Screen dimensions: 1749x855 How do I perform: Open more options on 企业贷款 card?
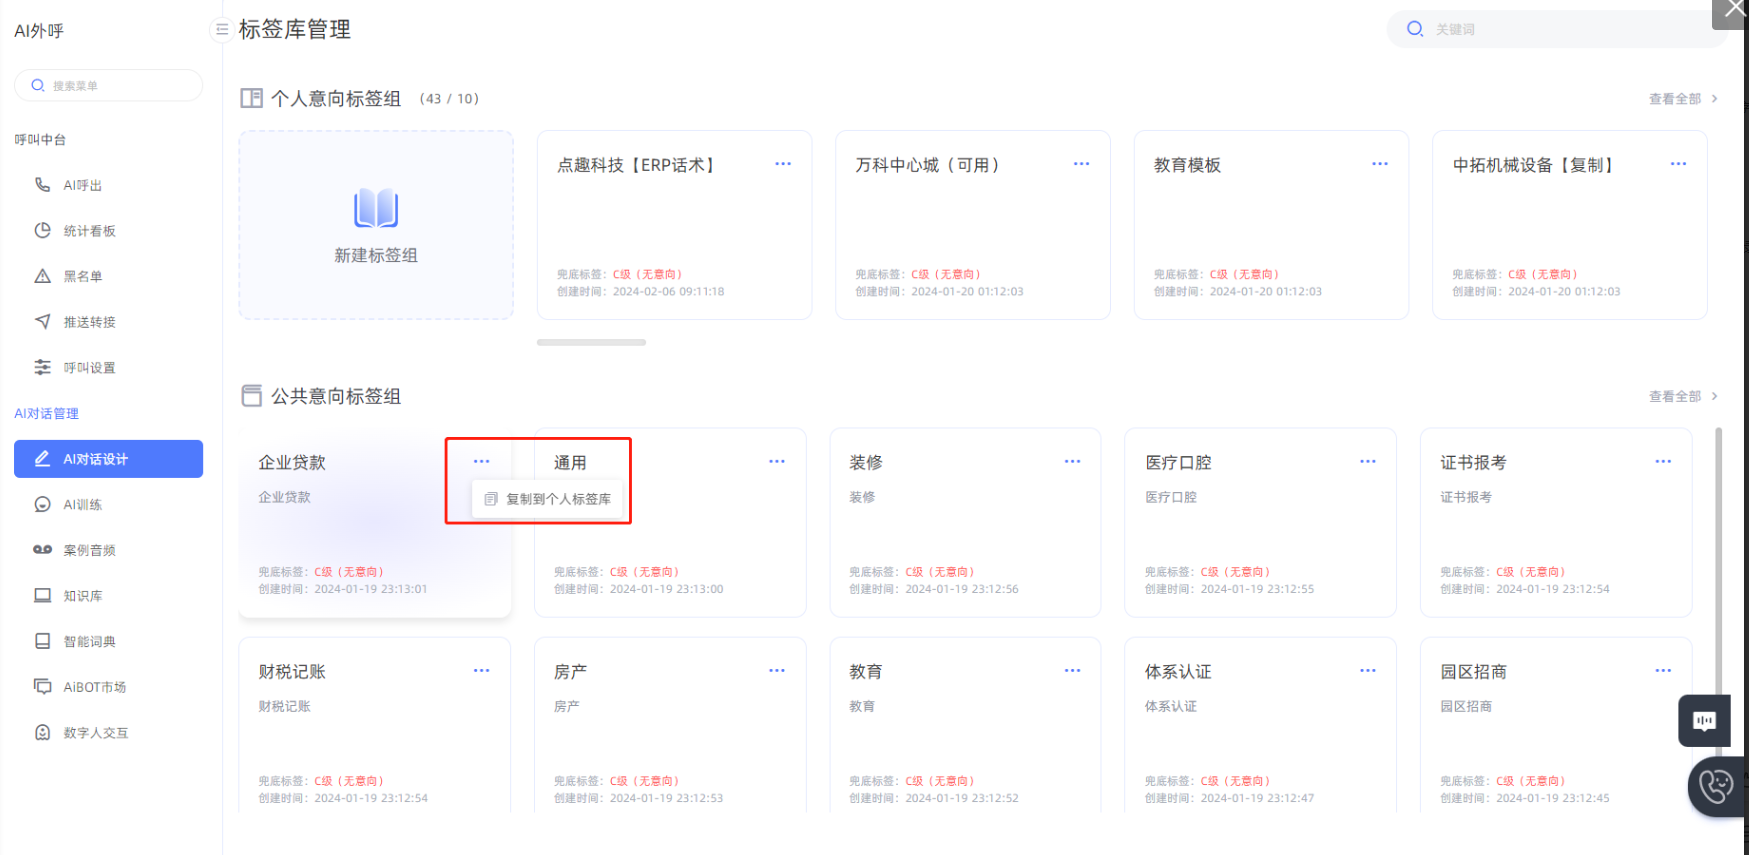pyautogui.click(x=481, y=461)
